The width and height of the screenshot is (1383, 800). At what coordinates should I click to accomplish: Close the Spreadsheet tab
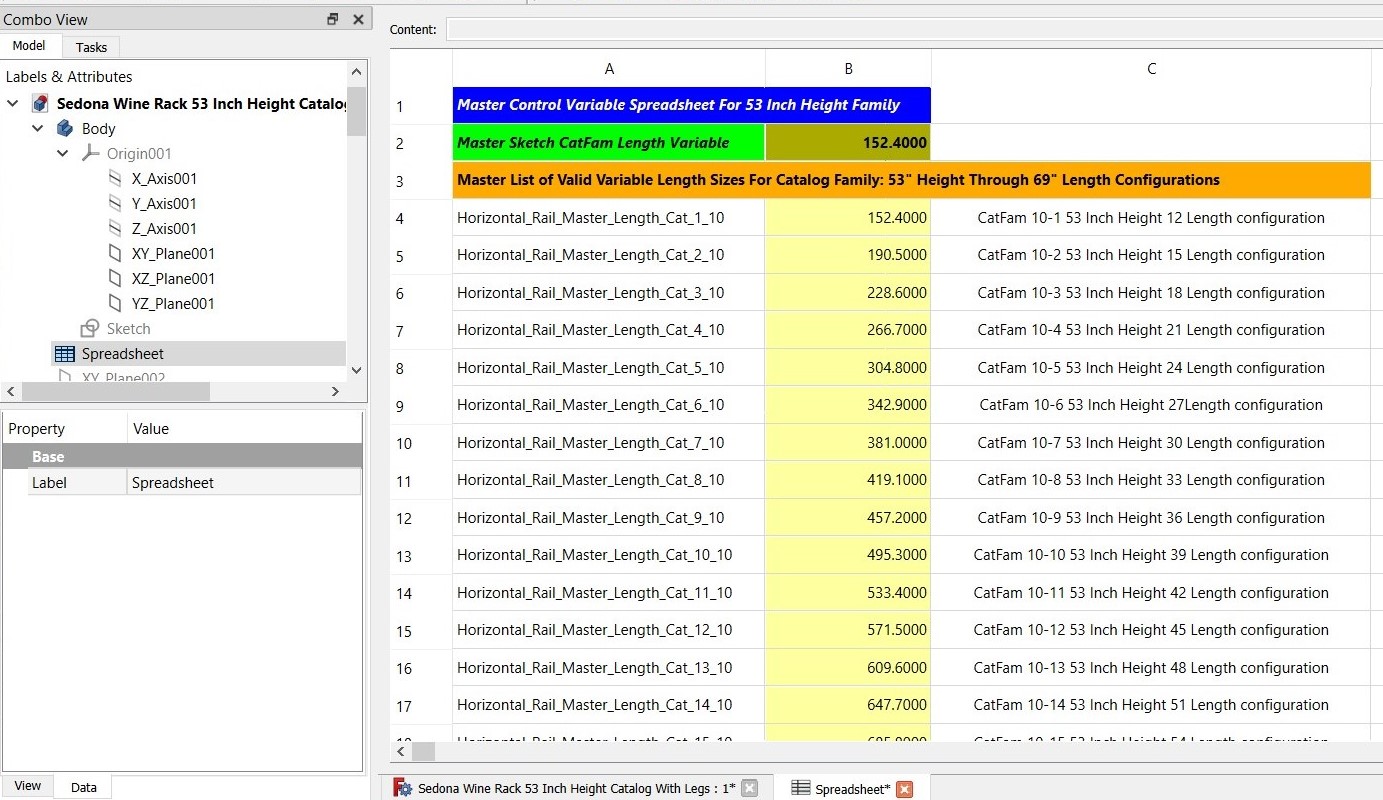click(x=904, y=789)
